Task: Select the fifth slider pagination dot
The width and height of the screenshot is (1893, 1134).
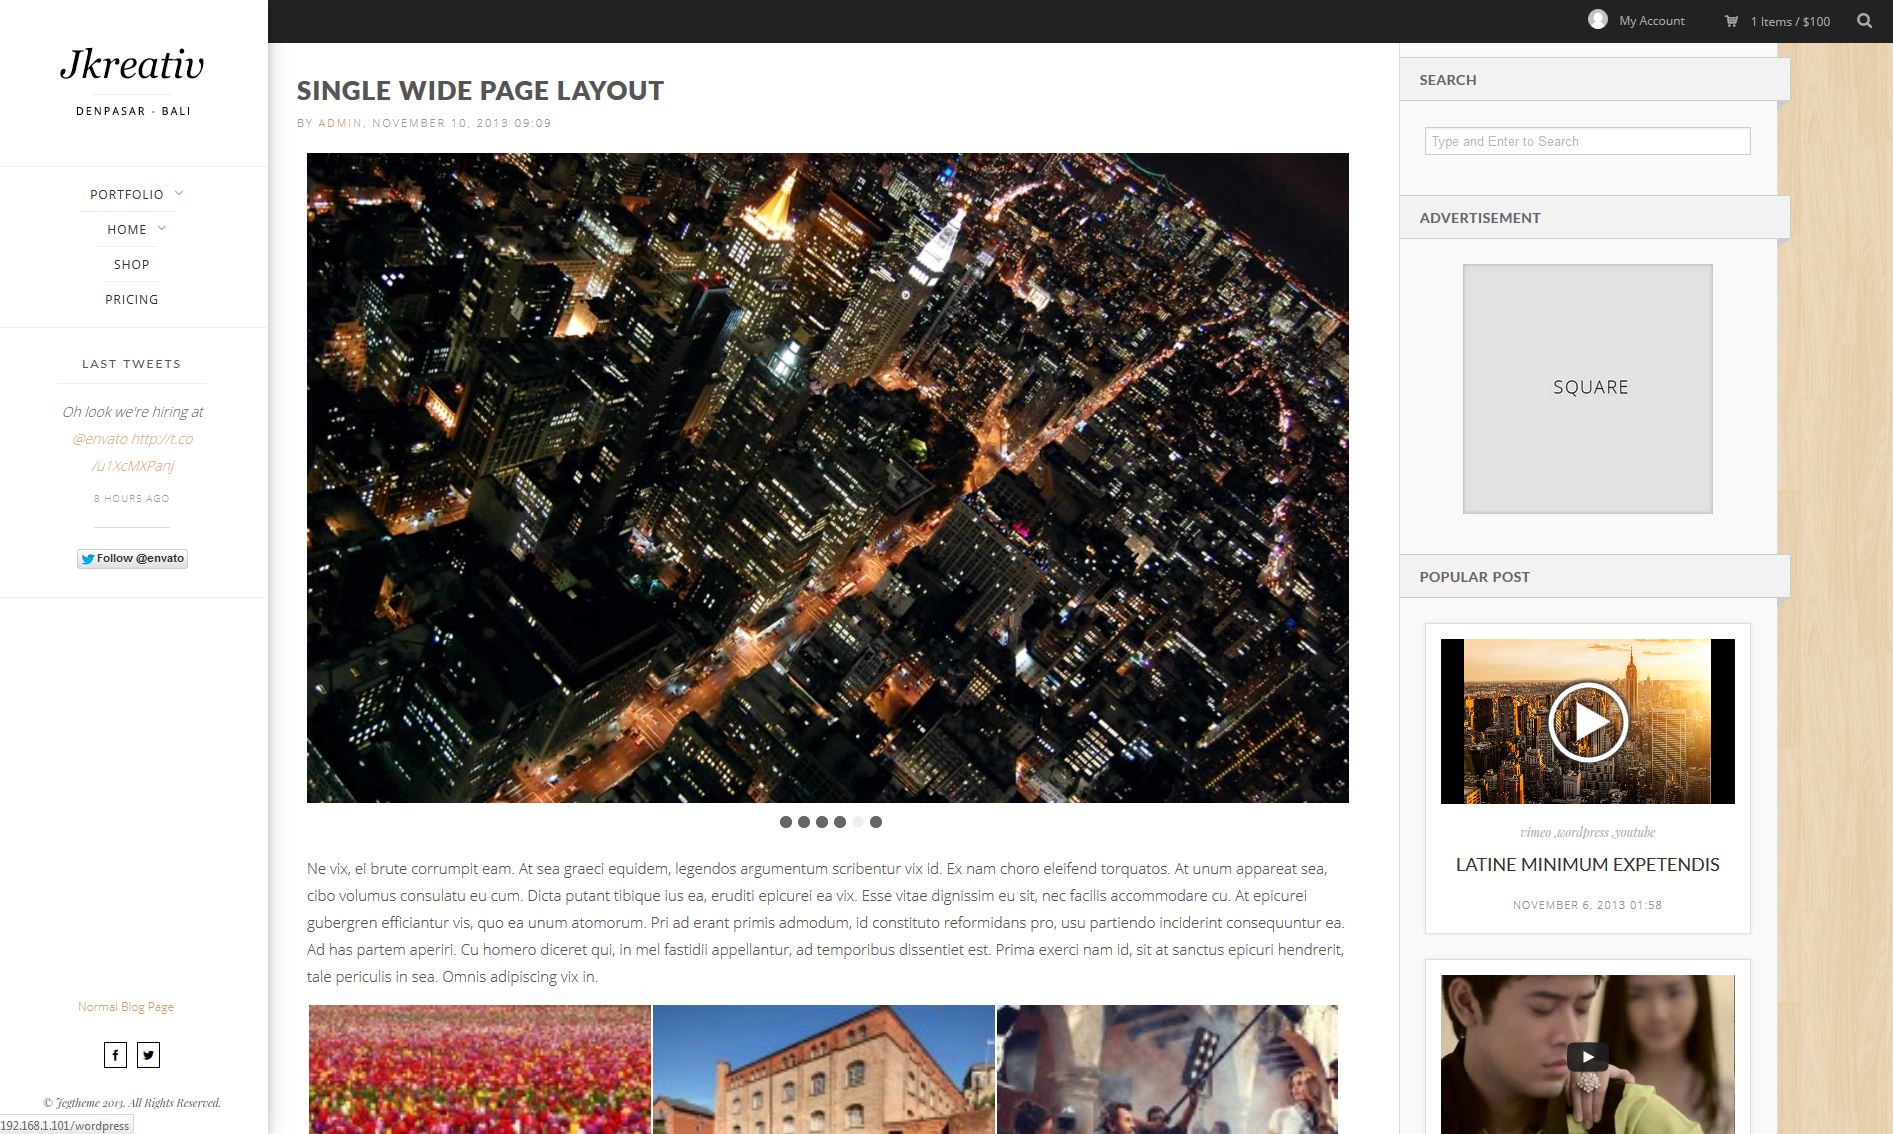Action: pyautogui.click(x=858, y=821)
